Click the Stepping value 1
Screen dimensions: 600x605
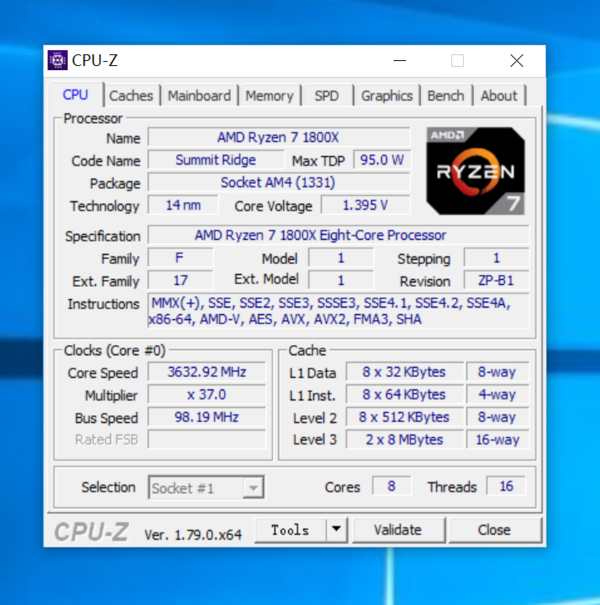point(496,258)
